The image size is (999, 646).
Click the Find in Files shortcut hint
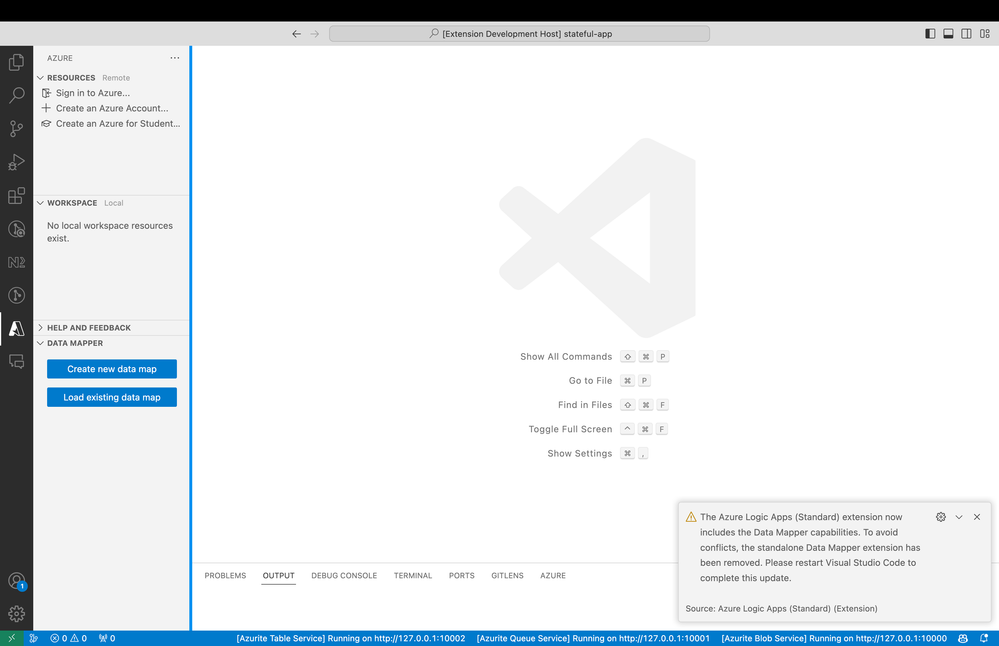click(612, 405)
